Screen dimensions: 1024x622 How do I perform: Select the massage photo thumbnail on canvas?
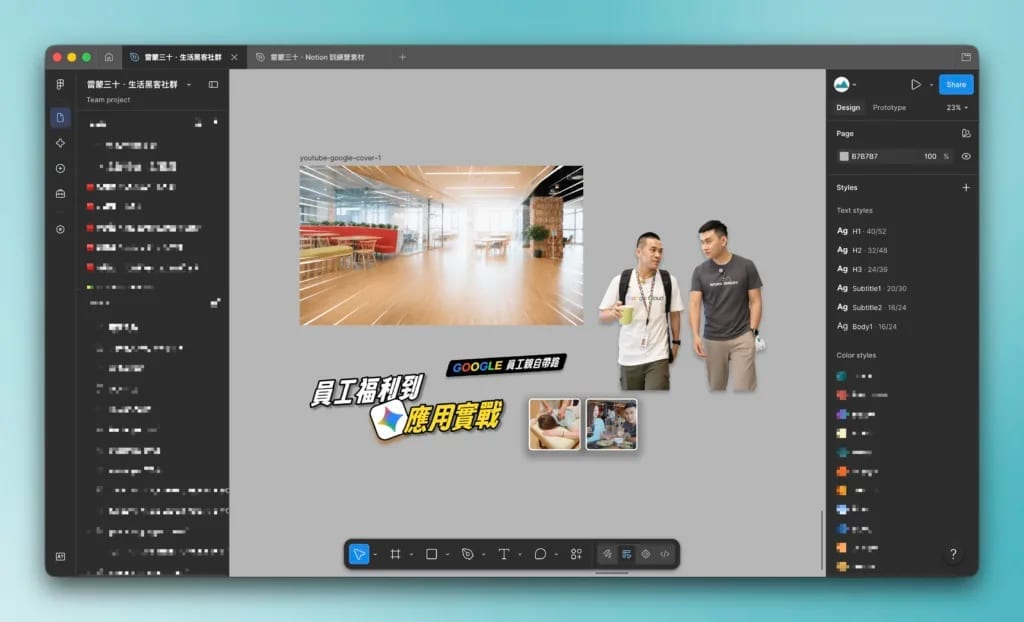click(x=554, y=425)
